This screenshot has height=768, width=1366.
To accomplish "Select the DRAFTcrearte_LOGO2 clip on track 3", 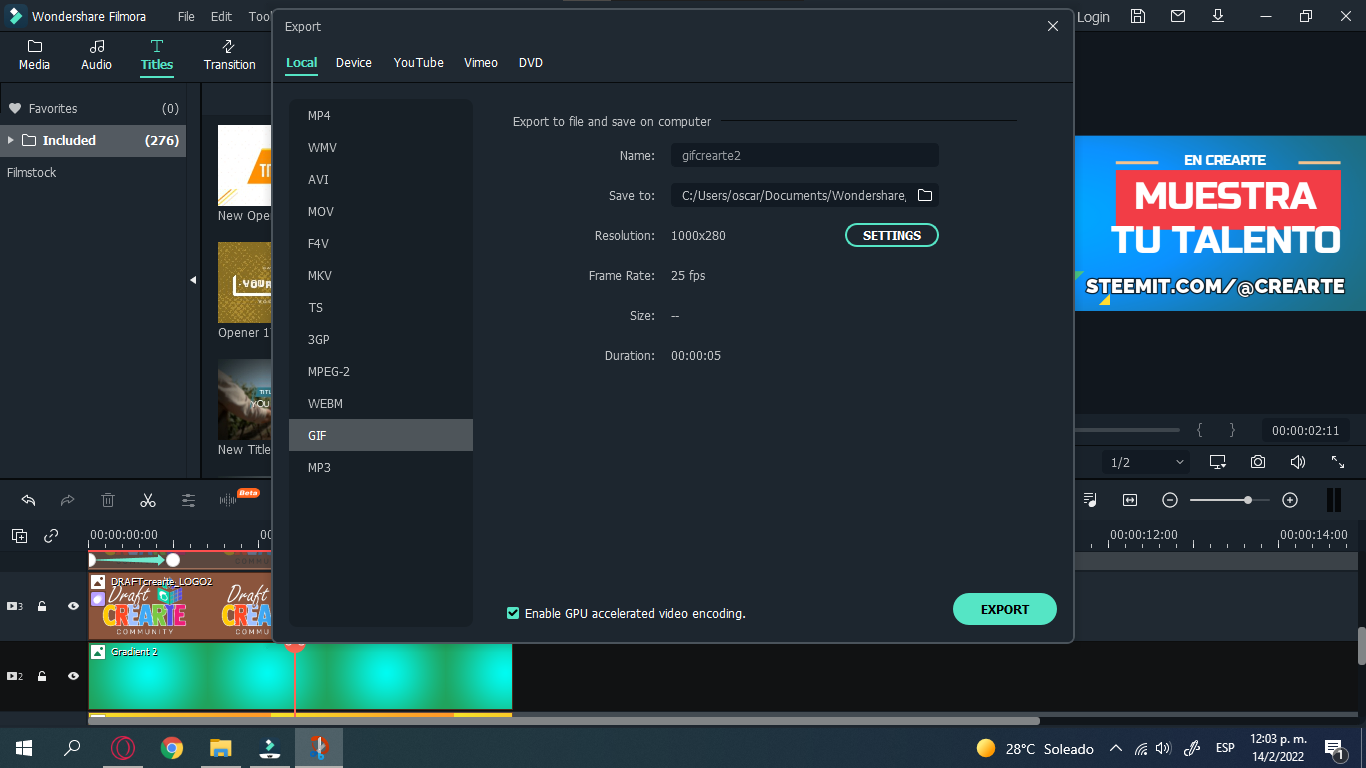I will pos(180,606).
